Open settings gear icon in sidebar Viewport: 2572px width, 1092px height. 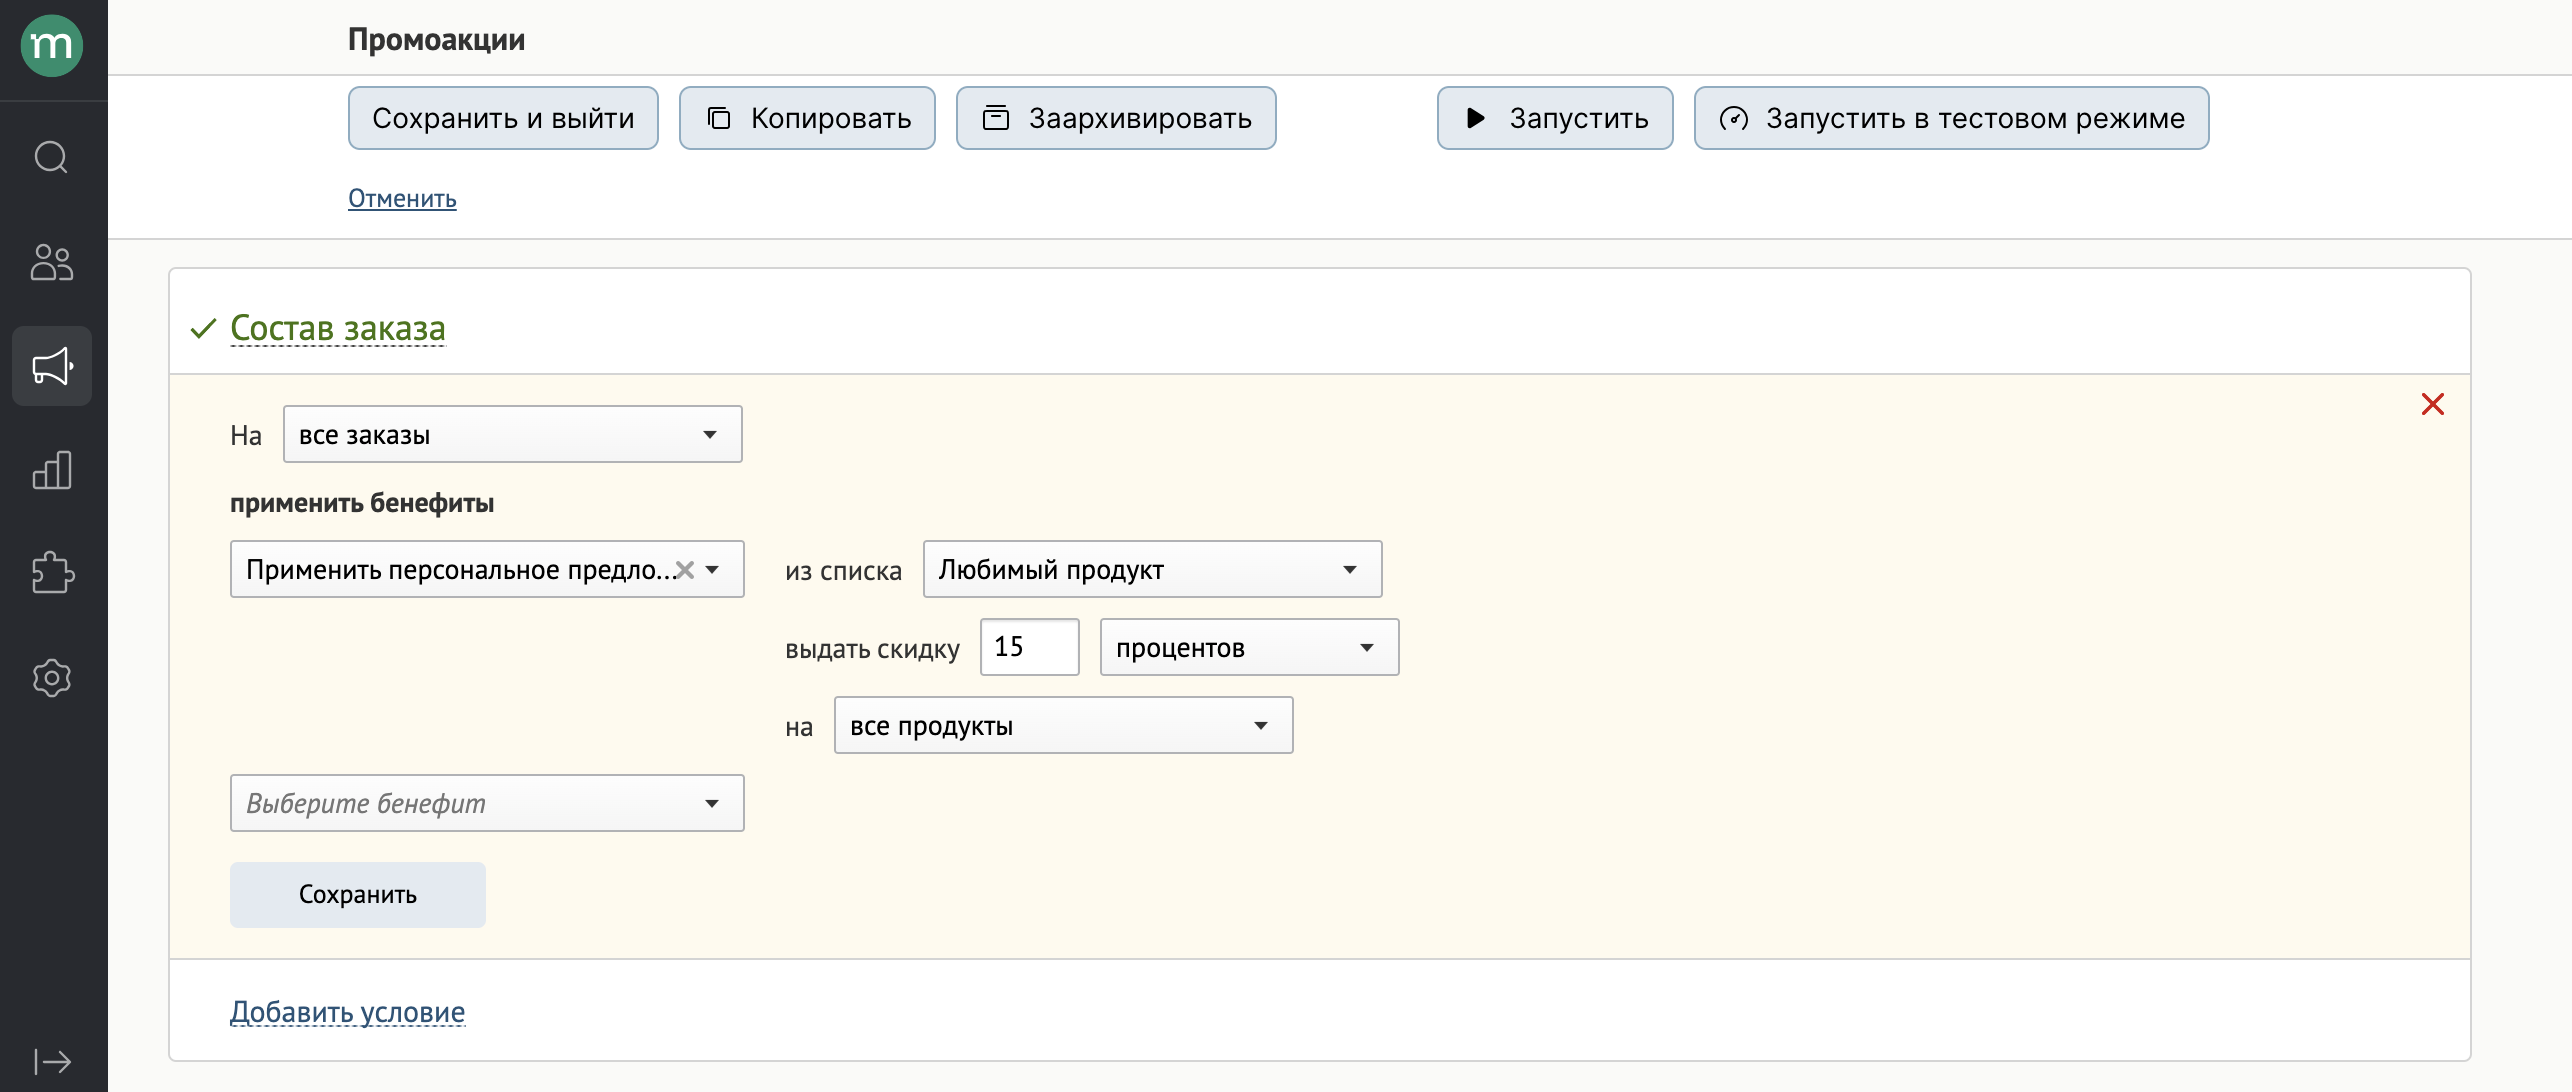(52, 678)
